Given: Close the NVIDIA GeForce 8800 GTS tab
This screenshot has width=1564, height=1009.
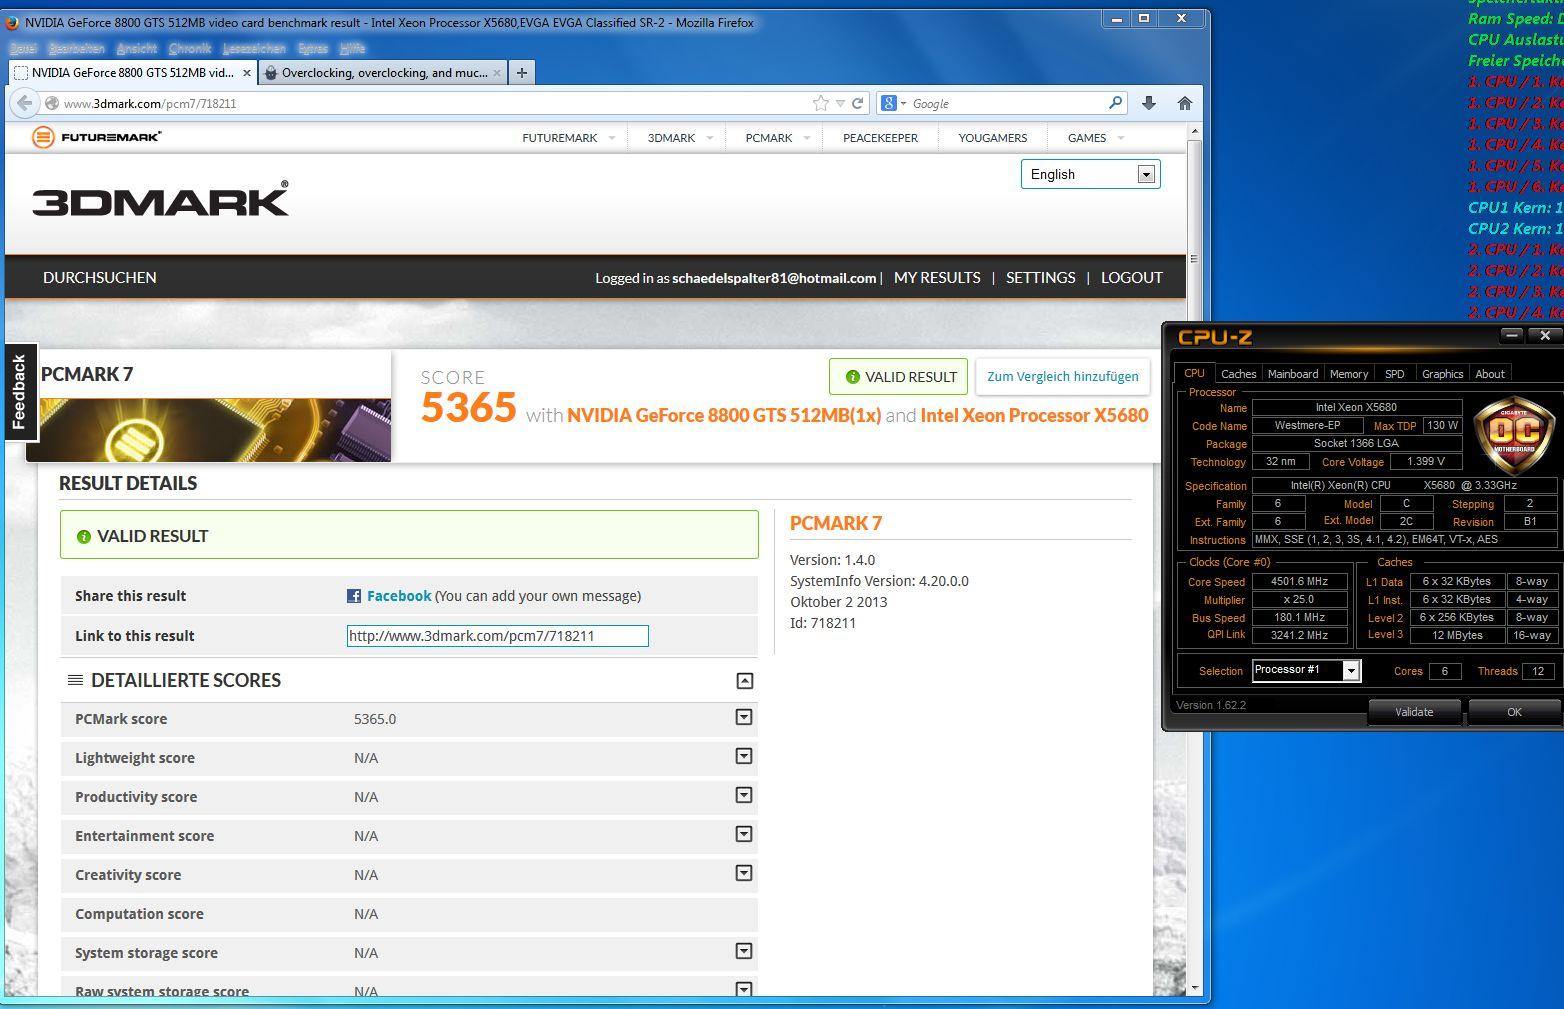Looking at the screenshot, I should coord(247,73).
